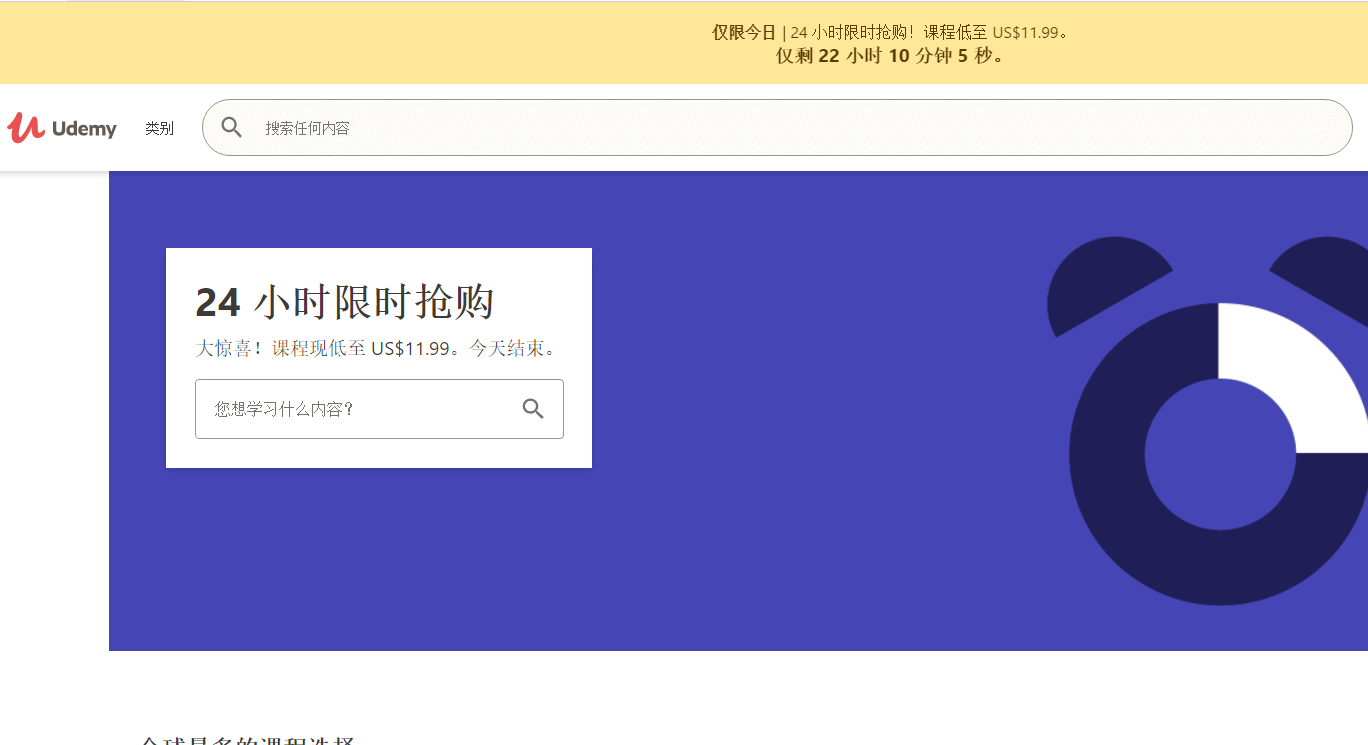Viewport: 1368px width, 745px height.
Task: Open the 类别 categories menu
Action: click(159, 128)
